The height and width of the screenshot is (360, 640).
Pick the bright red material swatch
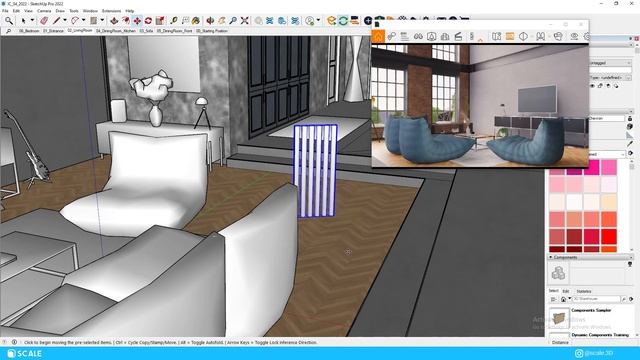pos(609,236)
